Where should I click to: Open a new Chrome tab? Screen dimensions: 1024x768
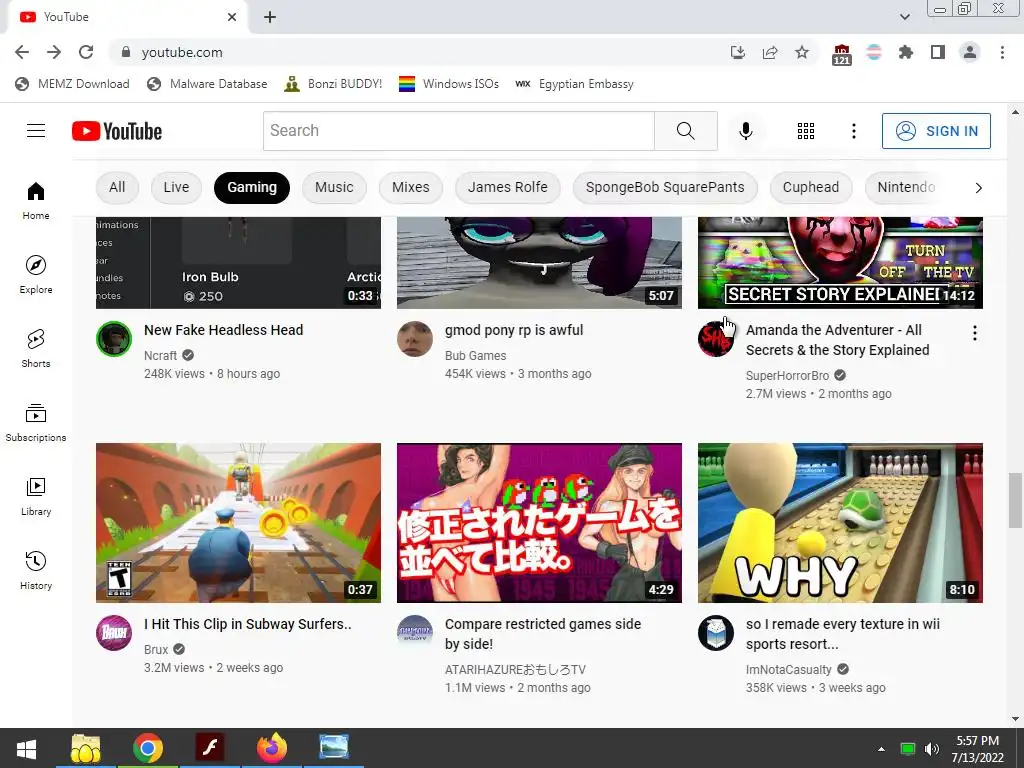pyautogui.click(x=270, y=17)
